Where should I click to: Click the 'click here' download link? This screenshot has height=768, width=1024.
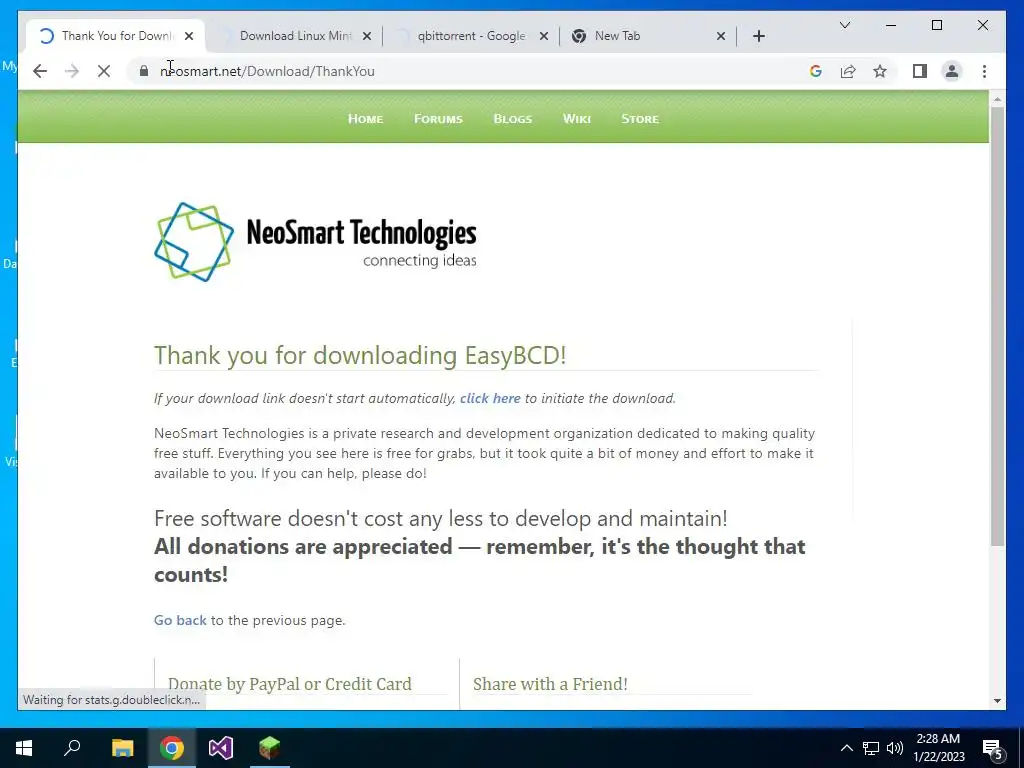tap(490, 398)
